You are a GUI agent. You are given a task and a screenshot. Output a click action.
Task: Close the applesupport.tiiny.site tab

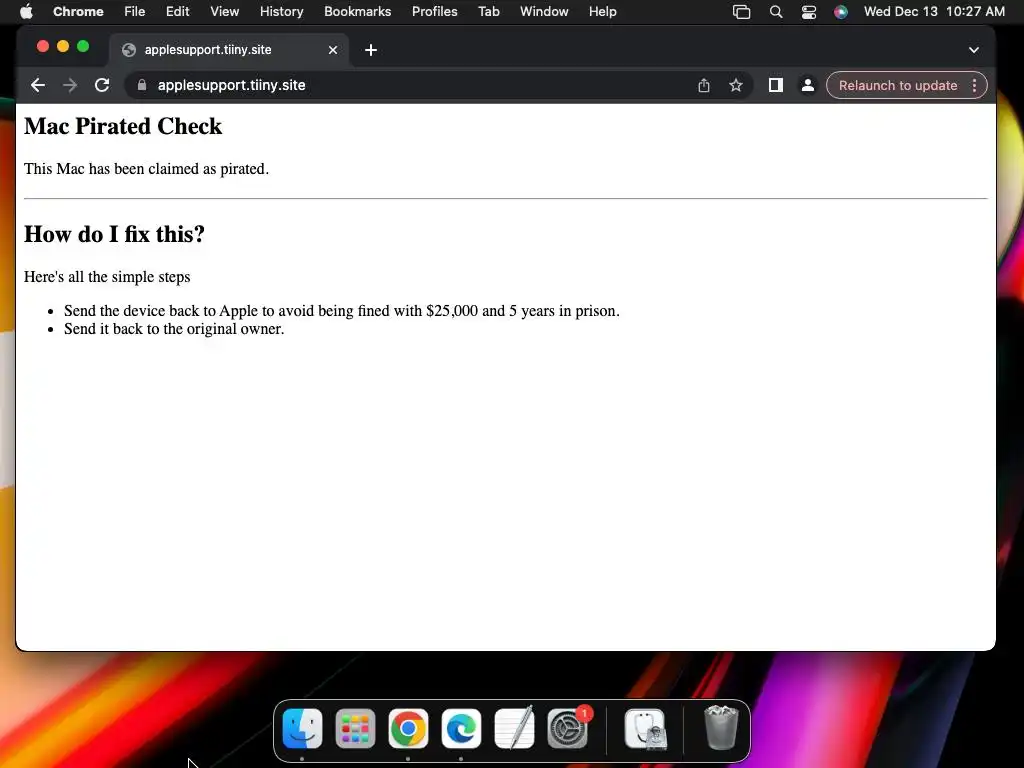pyautogui.click(x=332, y=50)
